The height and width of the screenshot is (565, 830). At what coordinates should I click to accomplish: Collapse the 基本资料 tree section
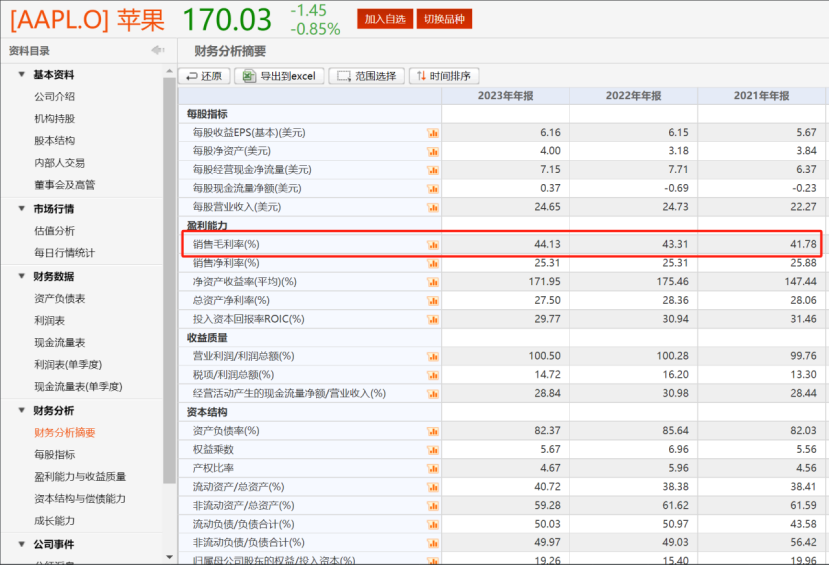21,75
